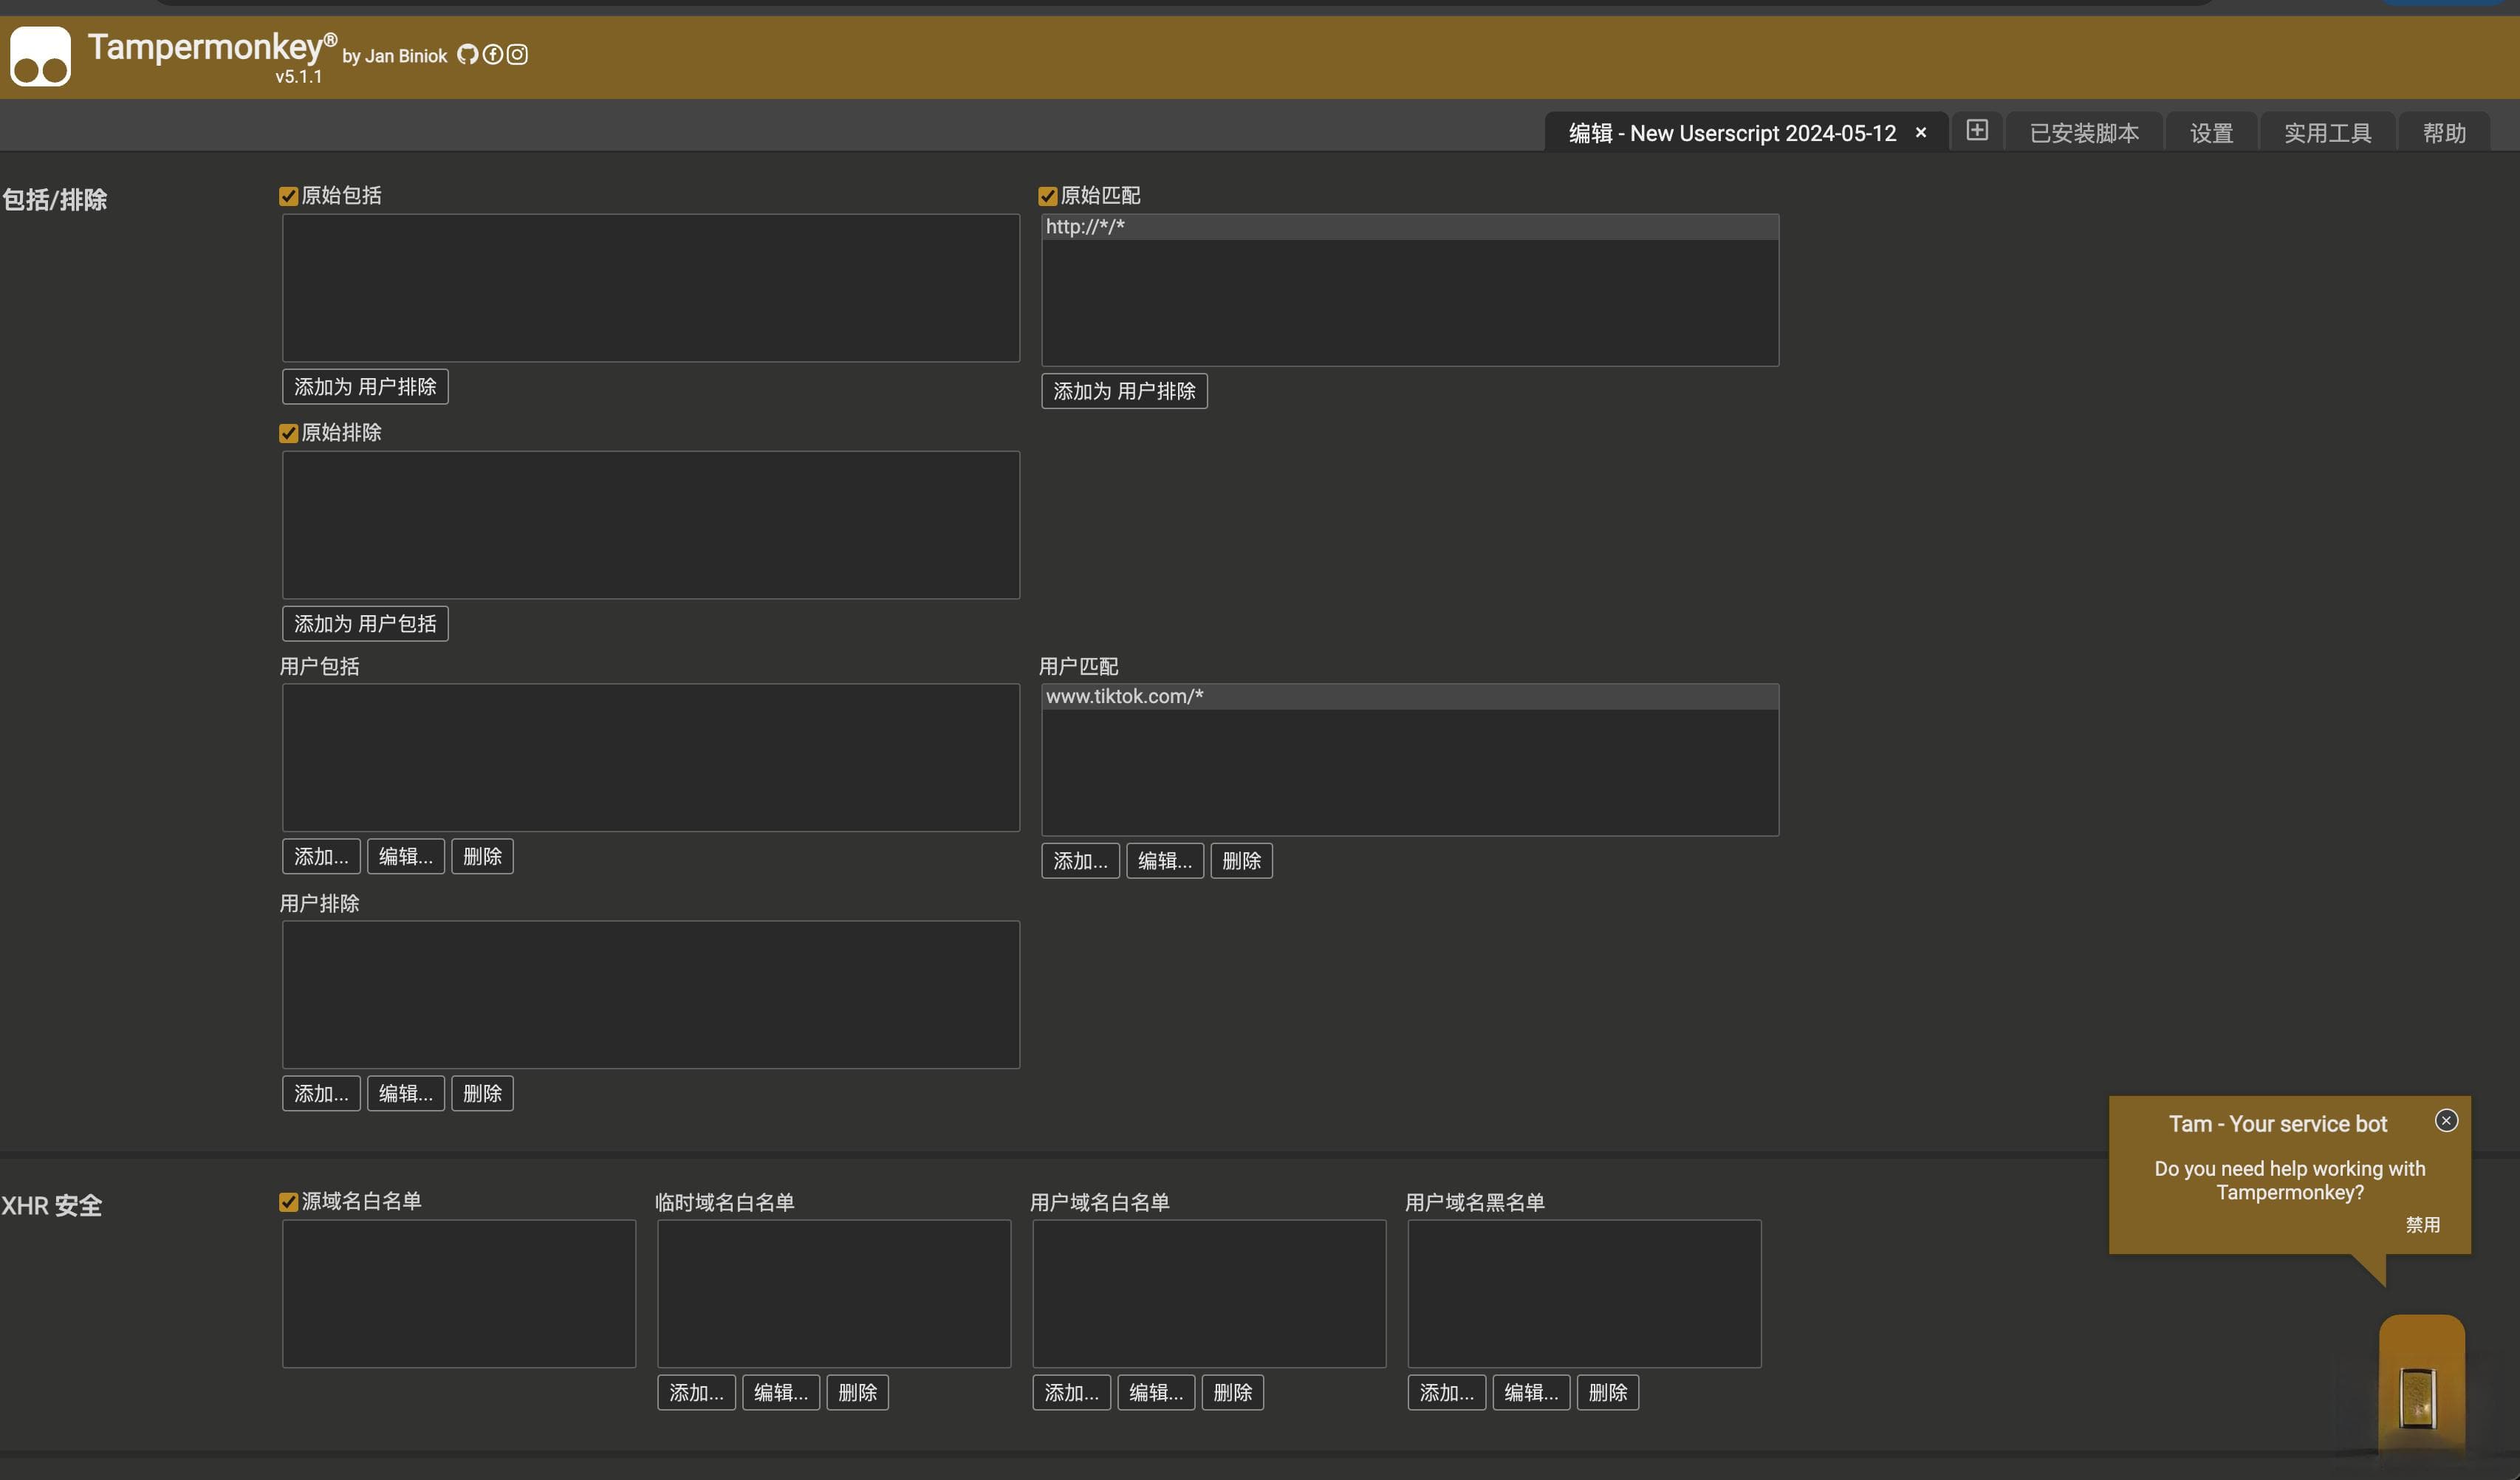Image resolution: width=2520 pixels, height=1480 pixels.
Task: Click 添加... under 用户域名白名单
Action: click(1071, 1392)
